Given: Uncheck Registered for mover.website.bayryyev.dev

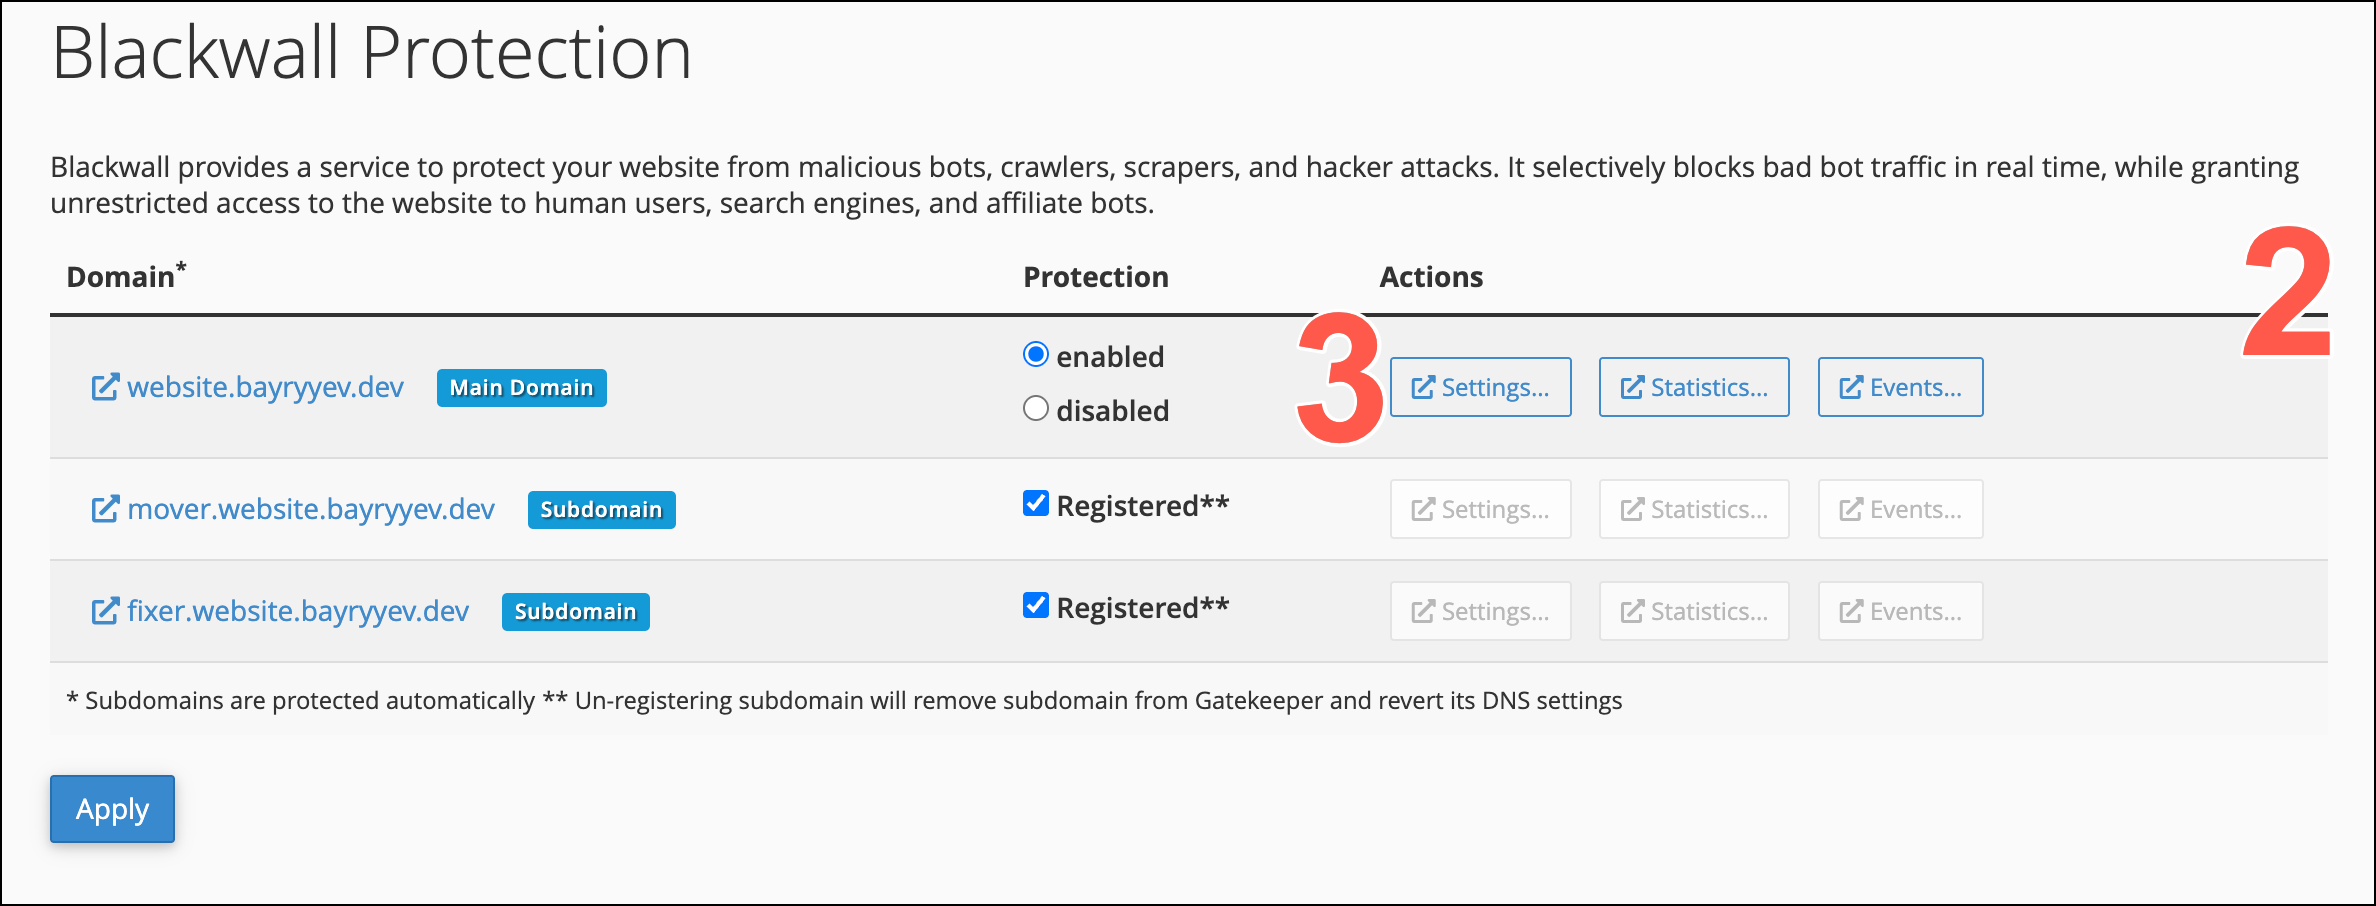Looking at the screenshot, I should coord(1036,504).
